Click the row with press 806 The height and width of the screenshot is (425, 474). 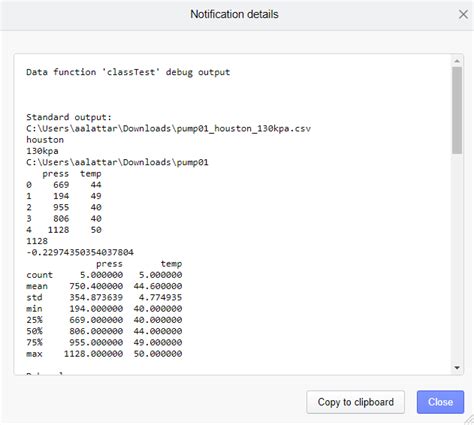coord(64,219)
